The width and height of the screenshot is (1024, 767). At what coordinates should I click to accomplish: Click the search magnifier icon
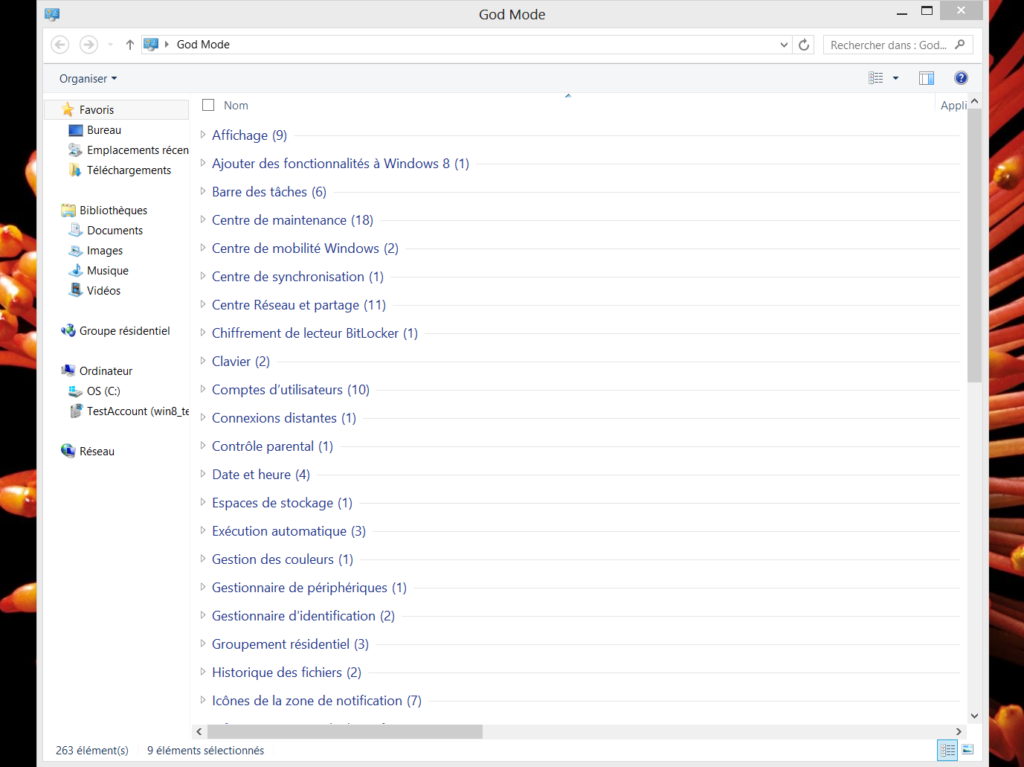tap(959, 44)
